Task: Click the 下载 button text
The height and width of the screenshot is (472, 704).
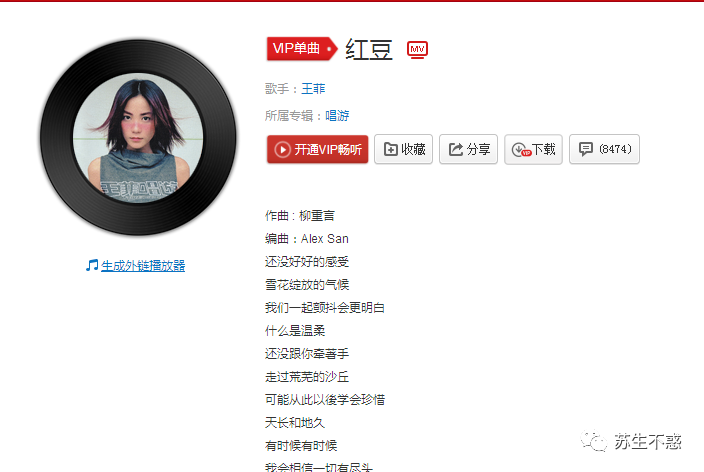Action: [544, 149]
